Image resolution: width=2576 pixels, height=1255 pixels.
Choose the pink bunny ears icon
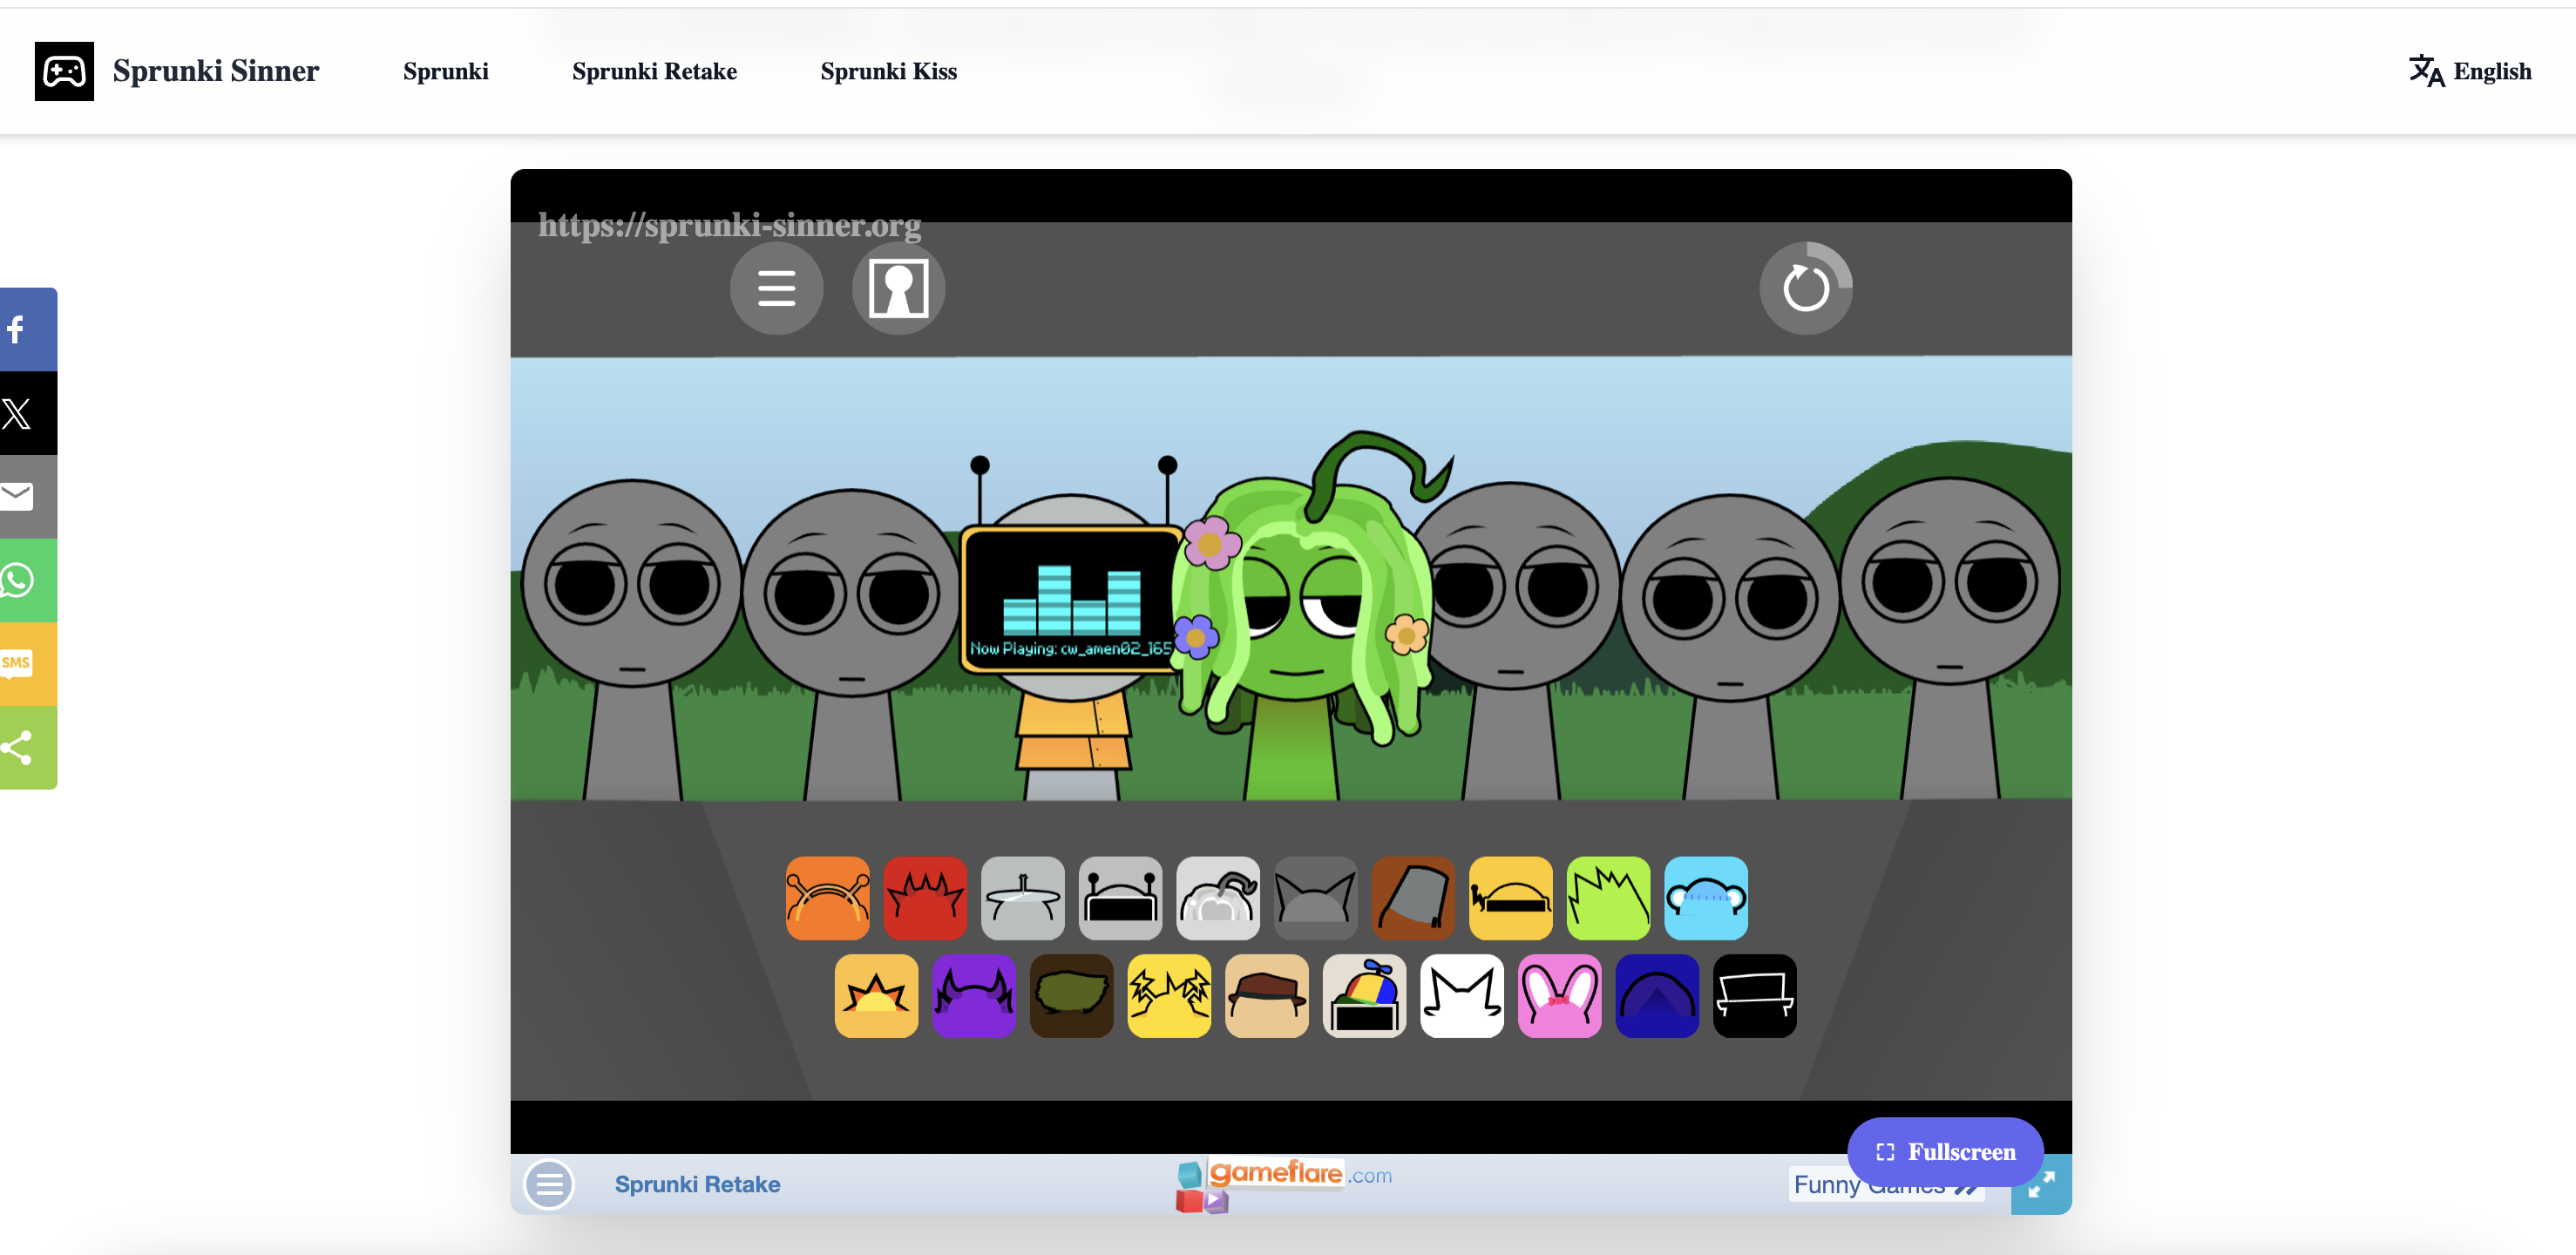pos(1558,995)
